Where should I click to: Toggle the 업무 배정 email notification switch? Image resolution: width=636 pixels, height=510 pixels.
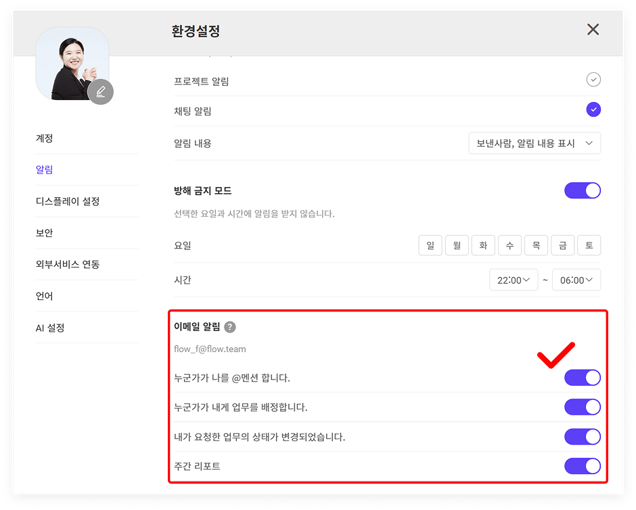coord(582,407)
